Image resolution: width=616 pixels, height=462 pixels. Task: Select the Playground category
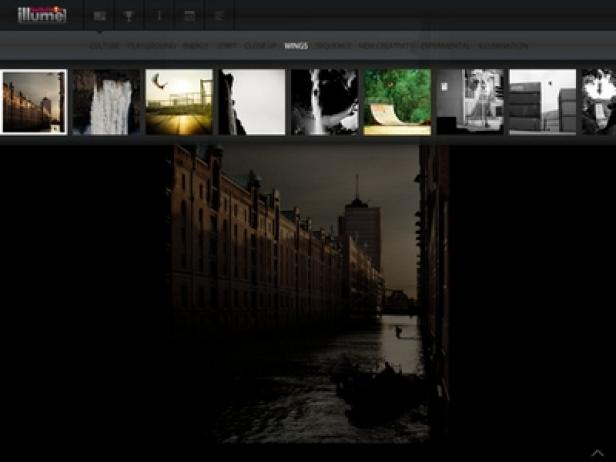[x=151, y=46]
